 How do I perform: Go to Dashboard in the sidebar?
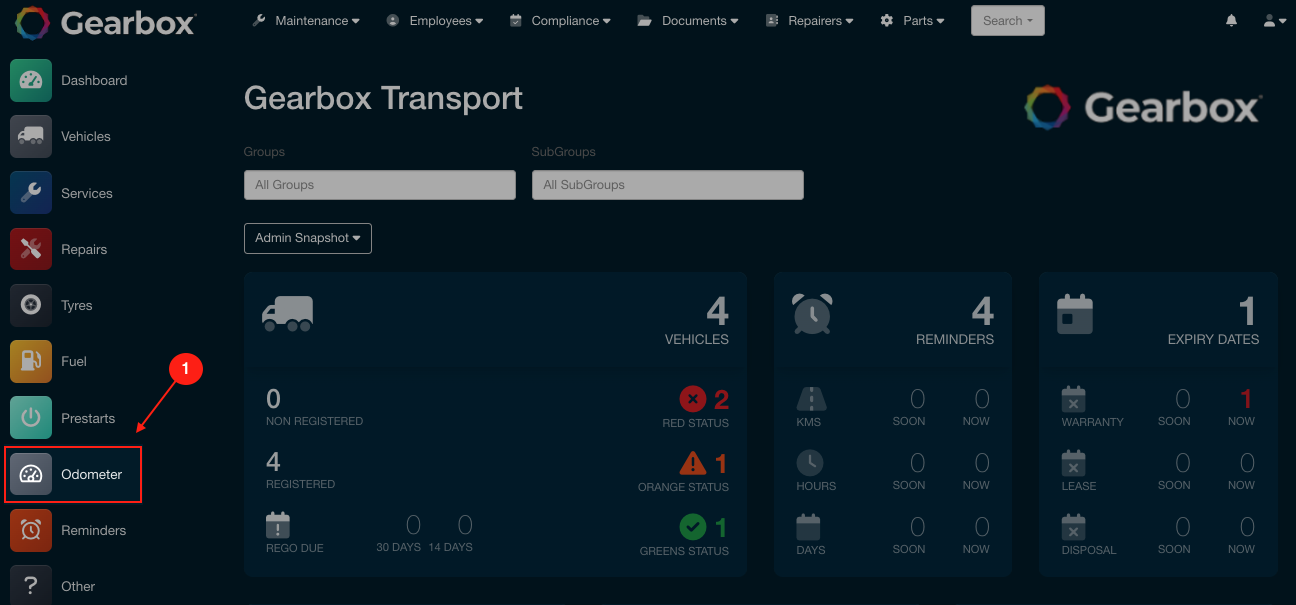(94, 81)
